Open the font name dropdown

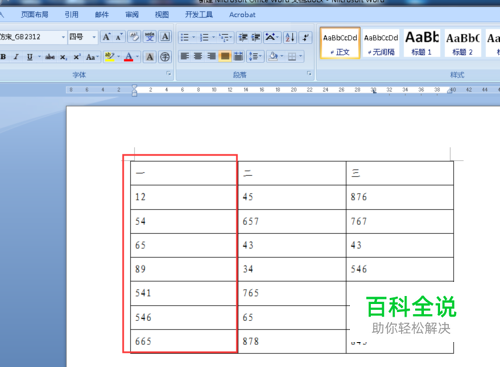click(63, 37)
